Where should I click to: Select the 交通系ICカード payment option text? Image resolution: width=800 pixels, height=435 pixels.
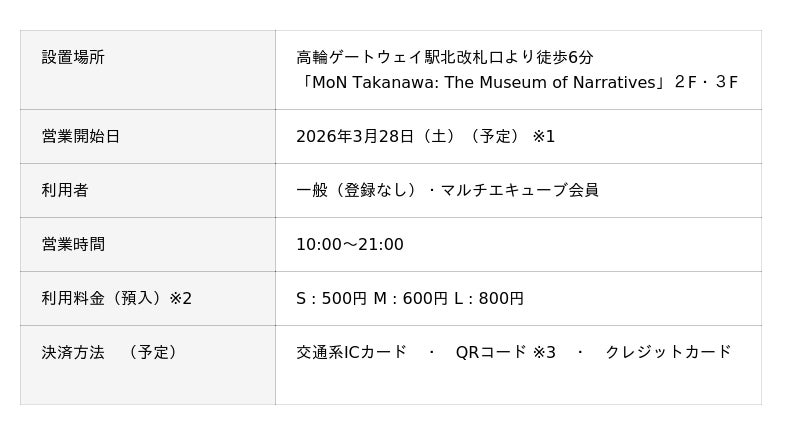[x=352, y=352]
